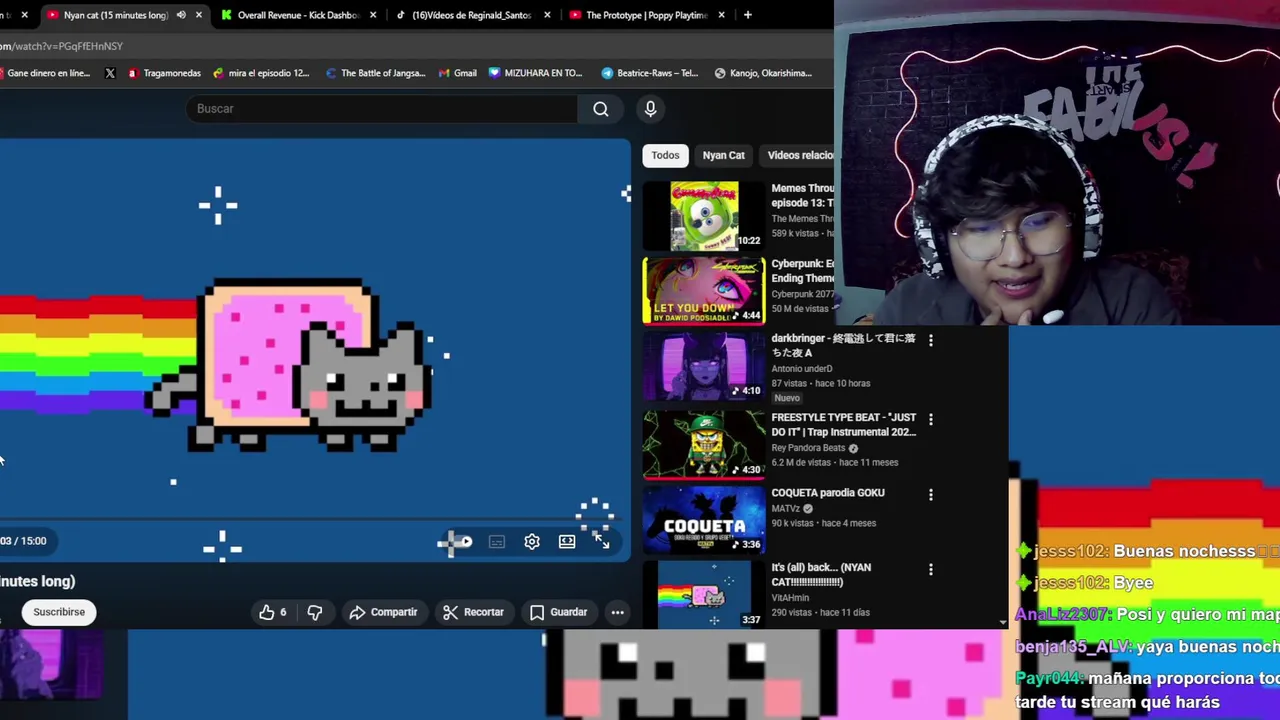Select the Videos relacionados filter chip
Viewport: 1280px width, 720px height.
point(798,155)
